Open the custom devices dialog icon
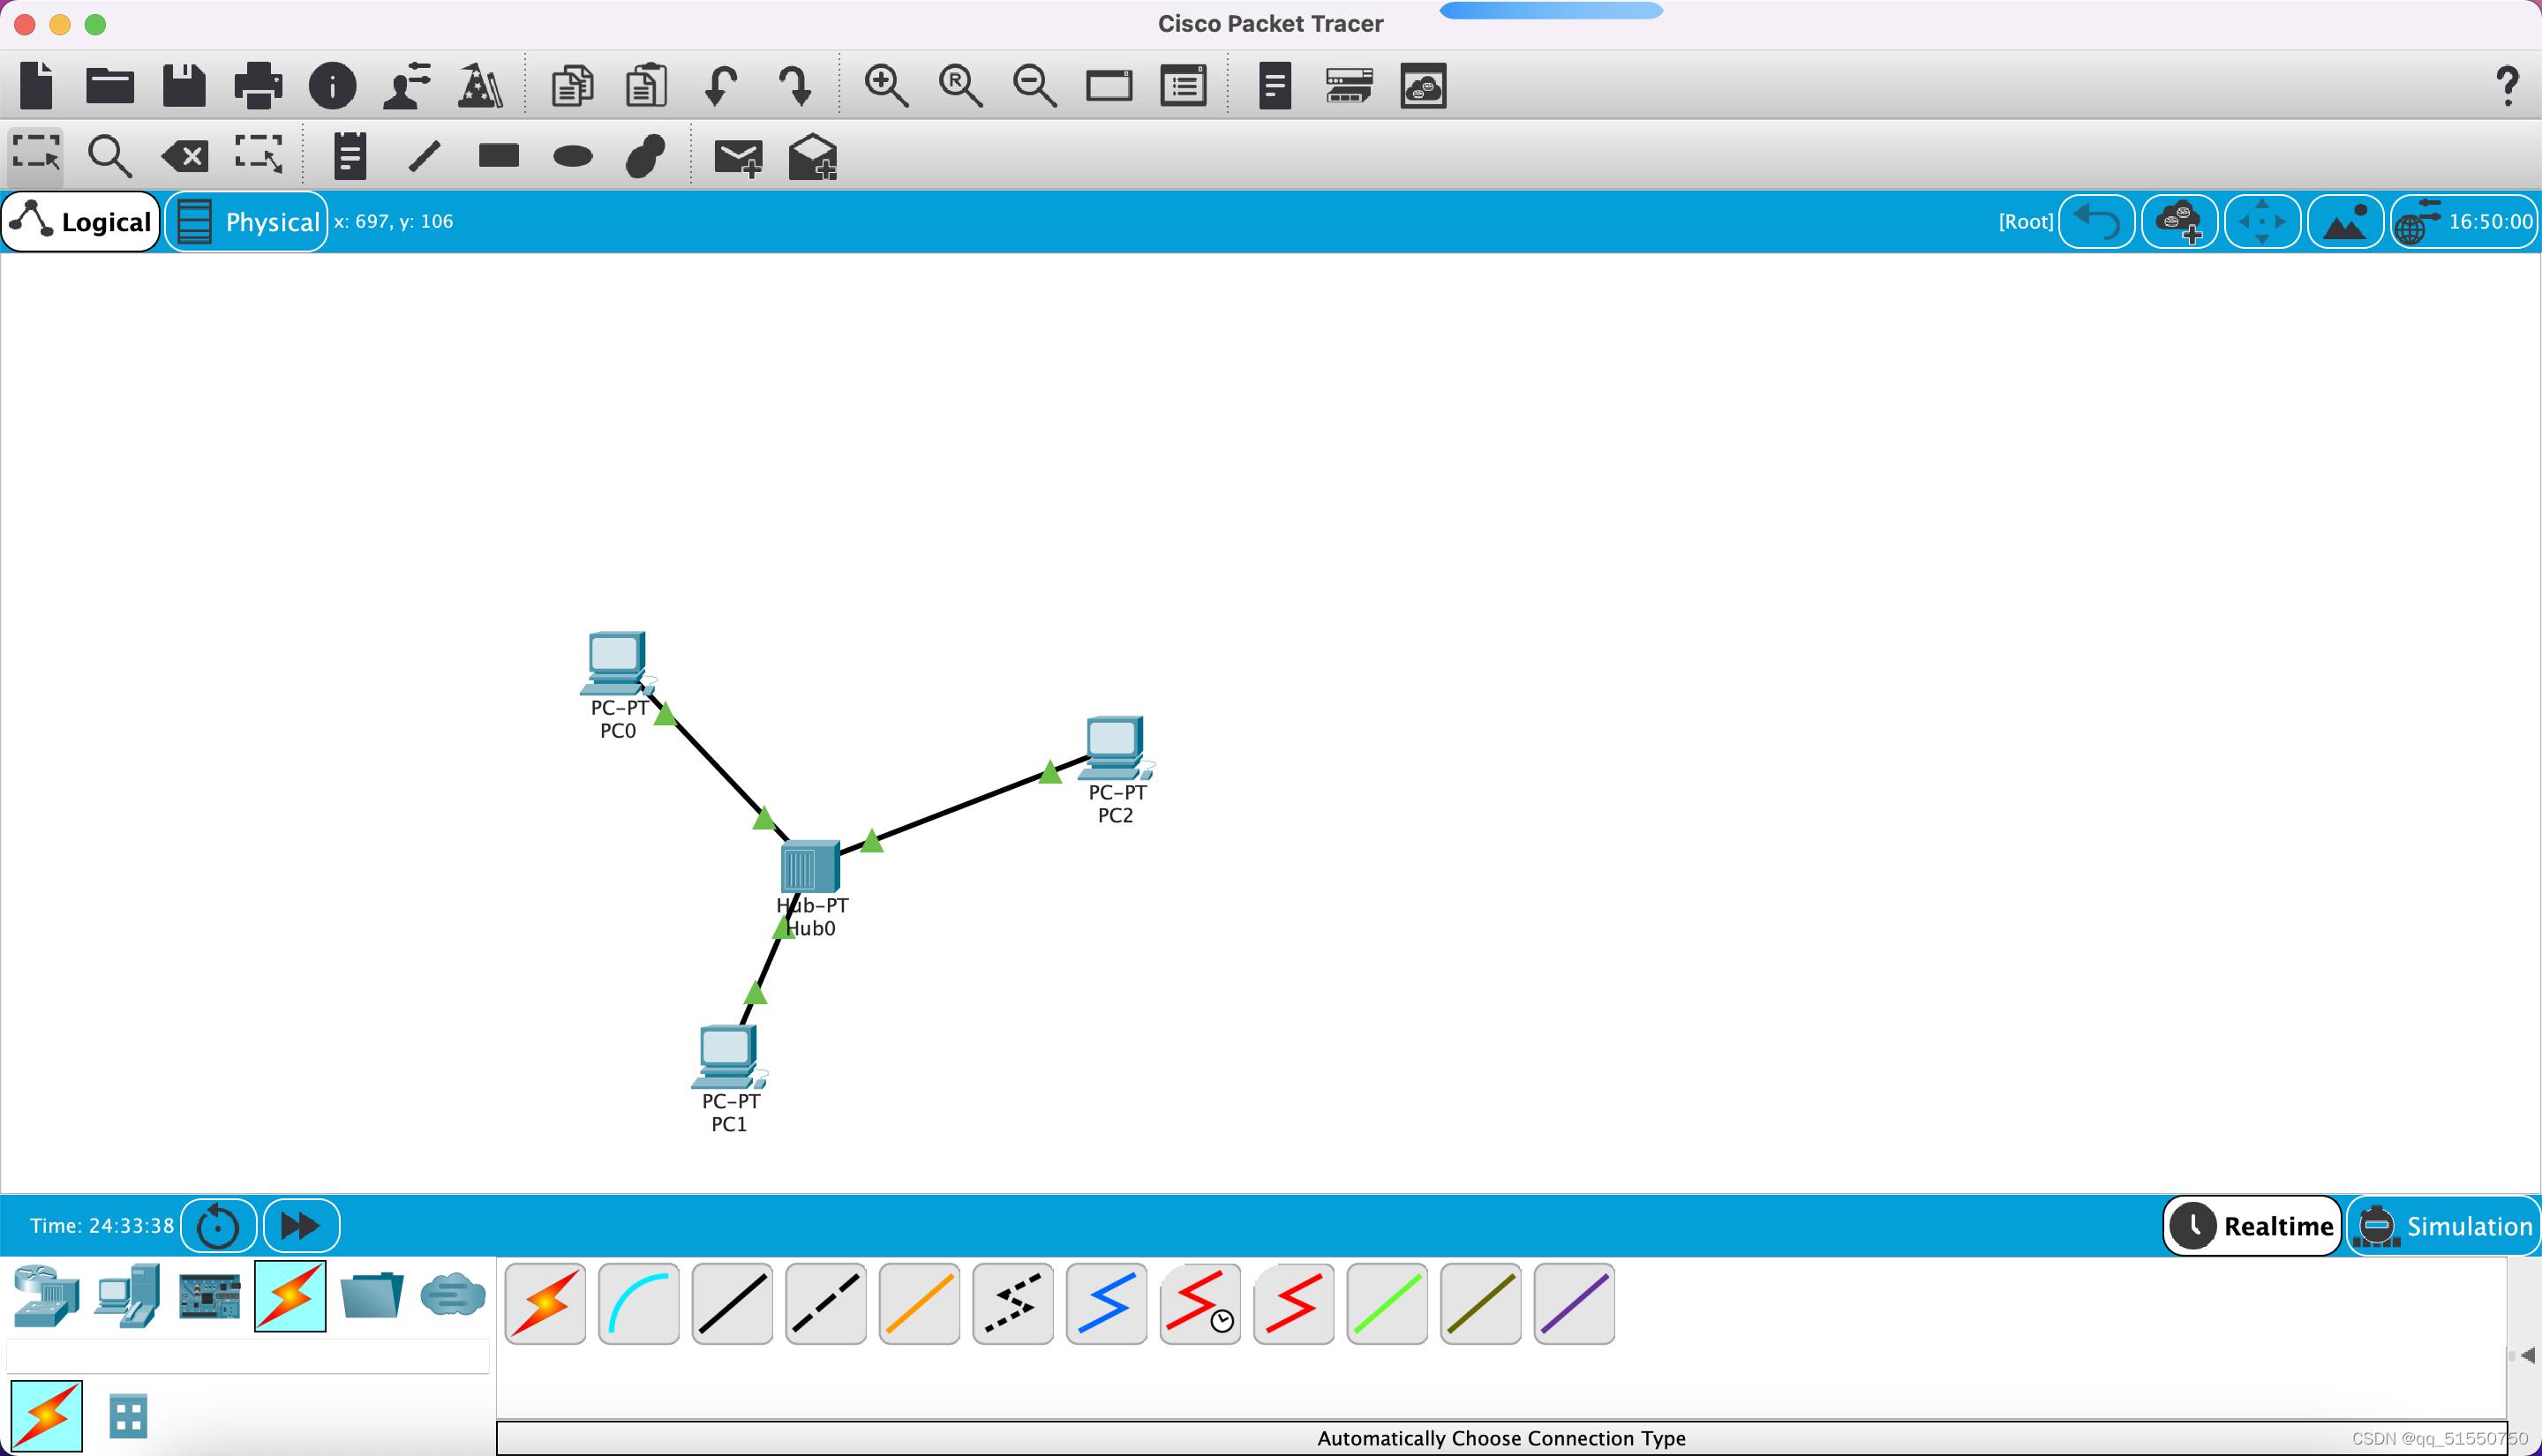 pyautogui.click(x=1183, y=85)
